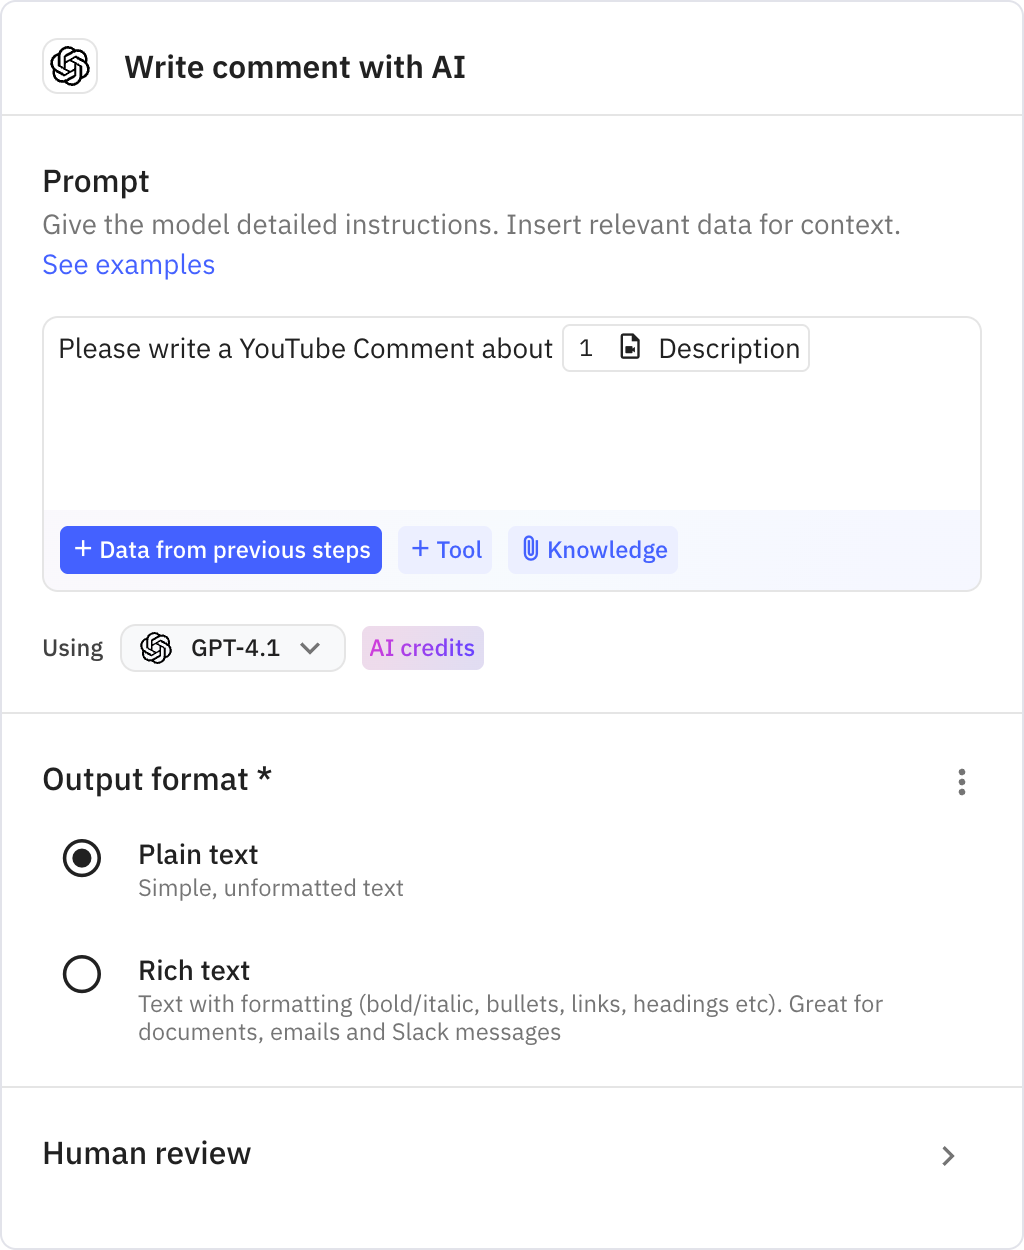The height and width of the screenshot is (1250, 1024).
Task: Click the Description variable pill
Action: (685, 348)
